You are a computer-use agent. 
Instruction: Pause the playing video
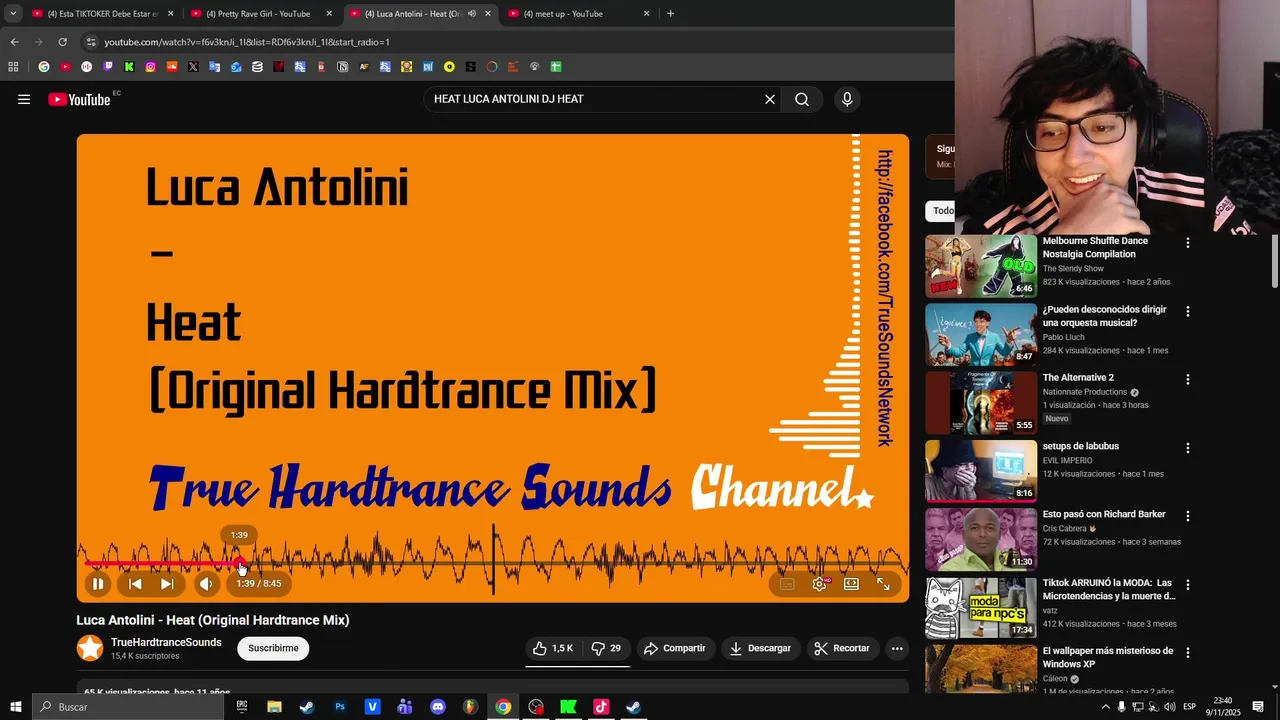(98, 584)
